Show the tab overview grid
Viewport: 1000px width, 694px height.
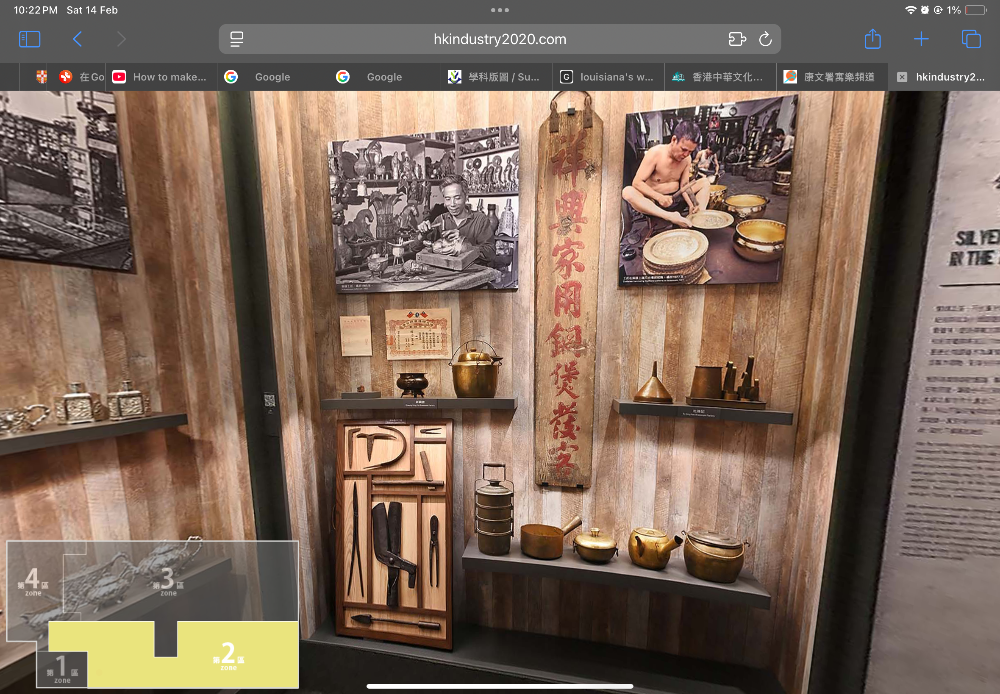click(970, 39)
